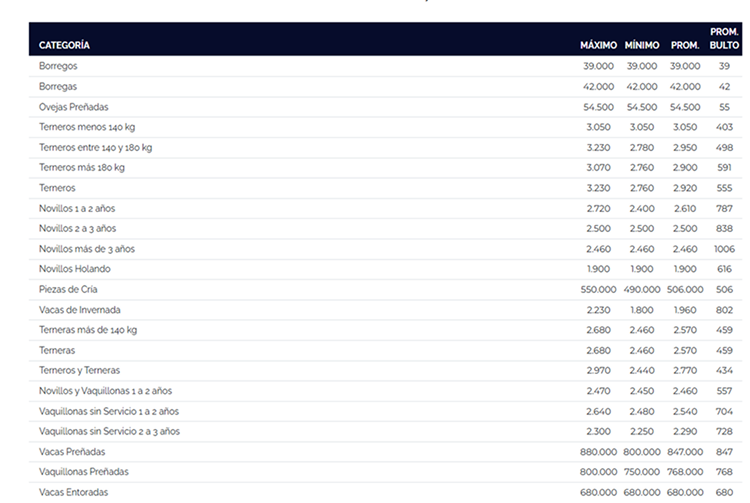The height and width of the screenshot is (503, 750).
Task: Click Terneros y Terneras category label
Action: coord(79,371)
